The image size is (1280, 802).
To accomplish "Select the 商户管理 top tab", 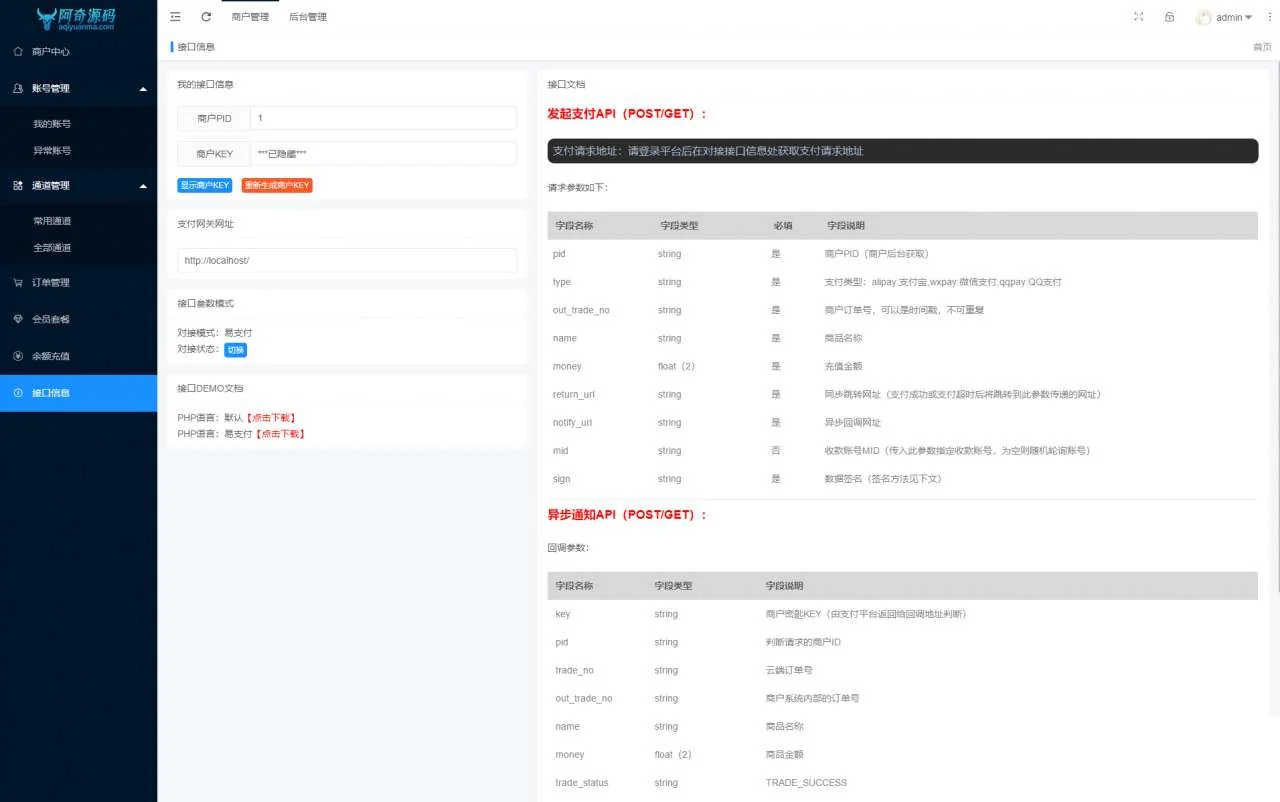I will 250,17.
